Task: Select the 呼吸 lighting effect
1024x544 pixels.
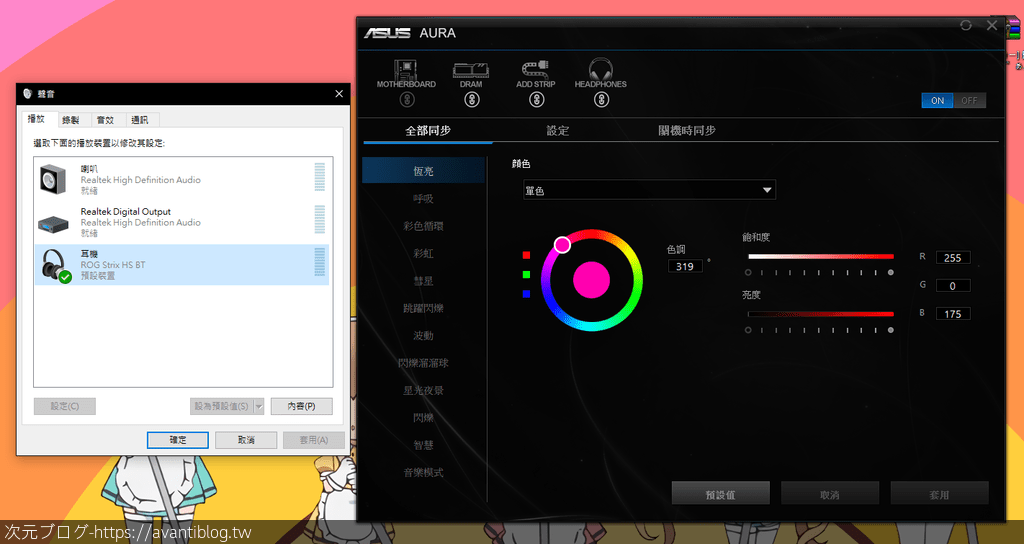Action: pos(423,199)
